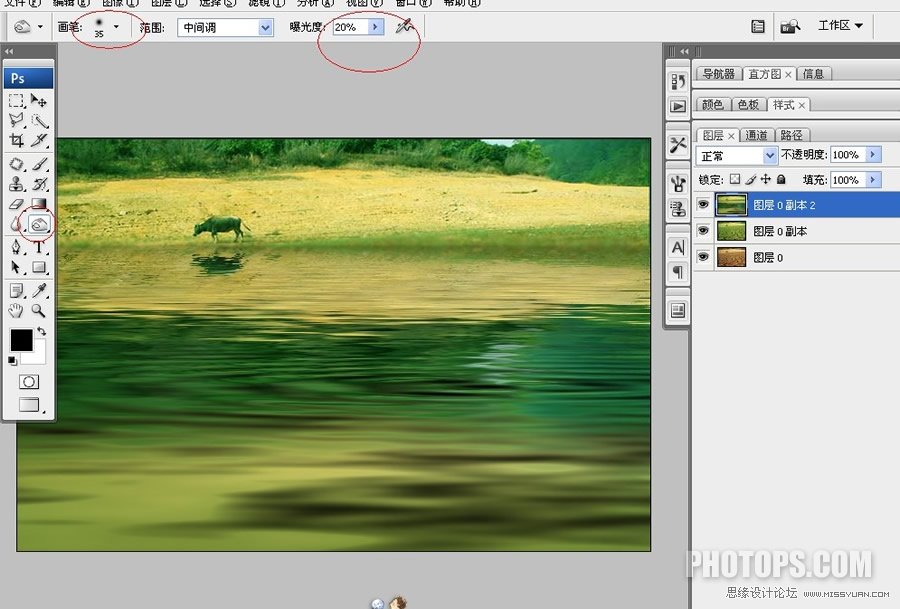Open the 不透明度 opacity slider arrow
The image size is (900, 609).
click(873, 154)
